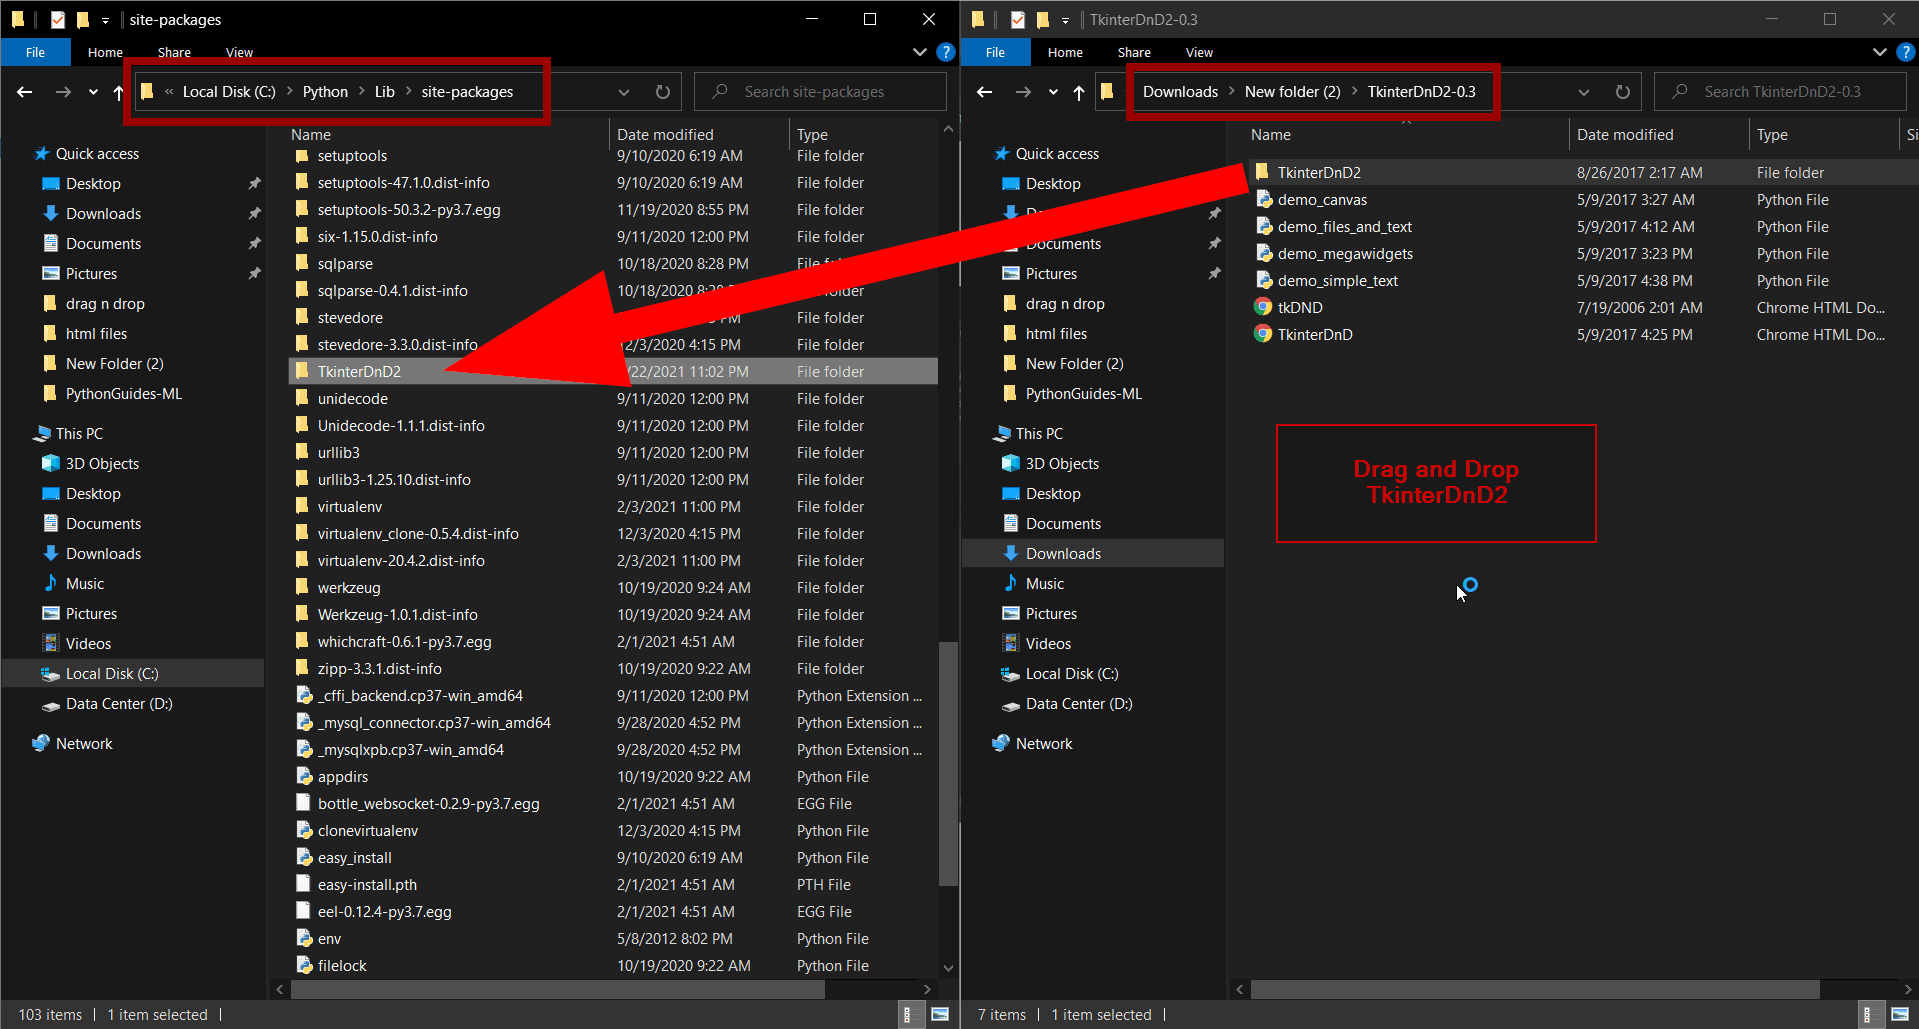This screenshot has width=1919, height=1029.
Task: Open Share tab in site-packages window
Action: (x=174, y=52)
